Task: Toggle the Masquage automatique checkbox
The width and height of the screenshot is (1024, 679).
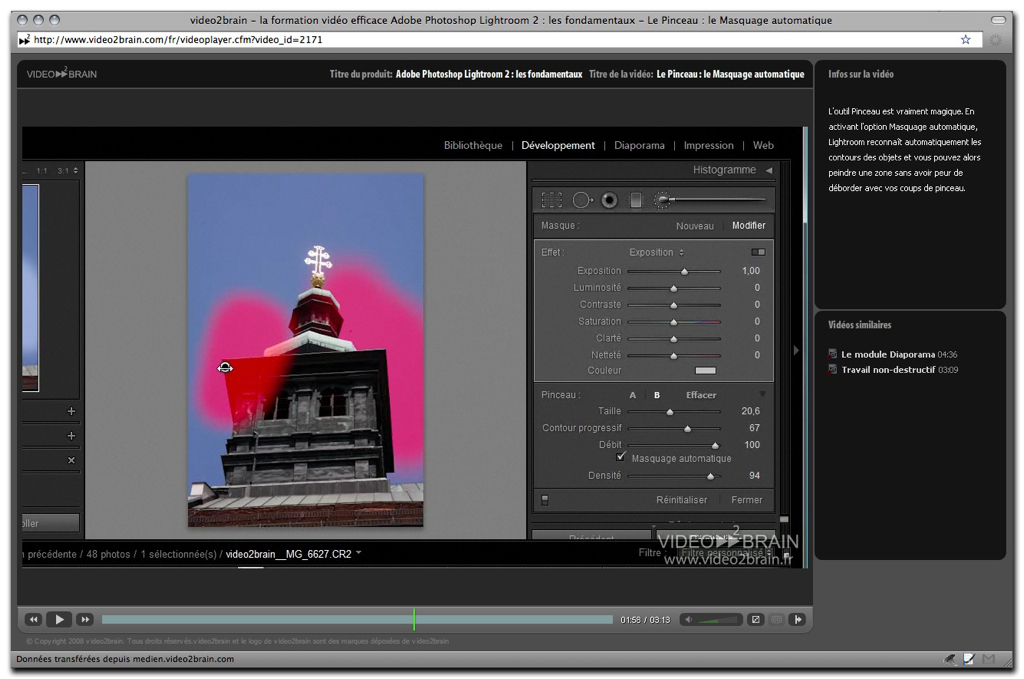Action: tap(620, 456)
